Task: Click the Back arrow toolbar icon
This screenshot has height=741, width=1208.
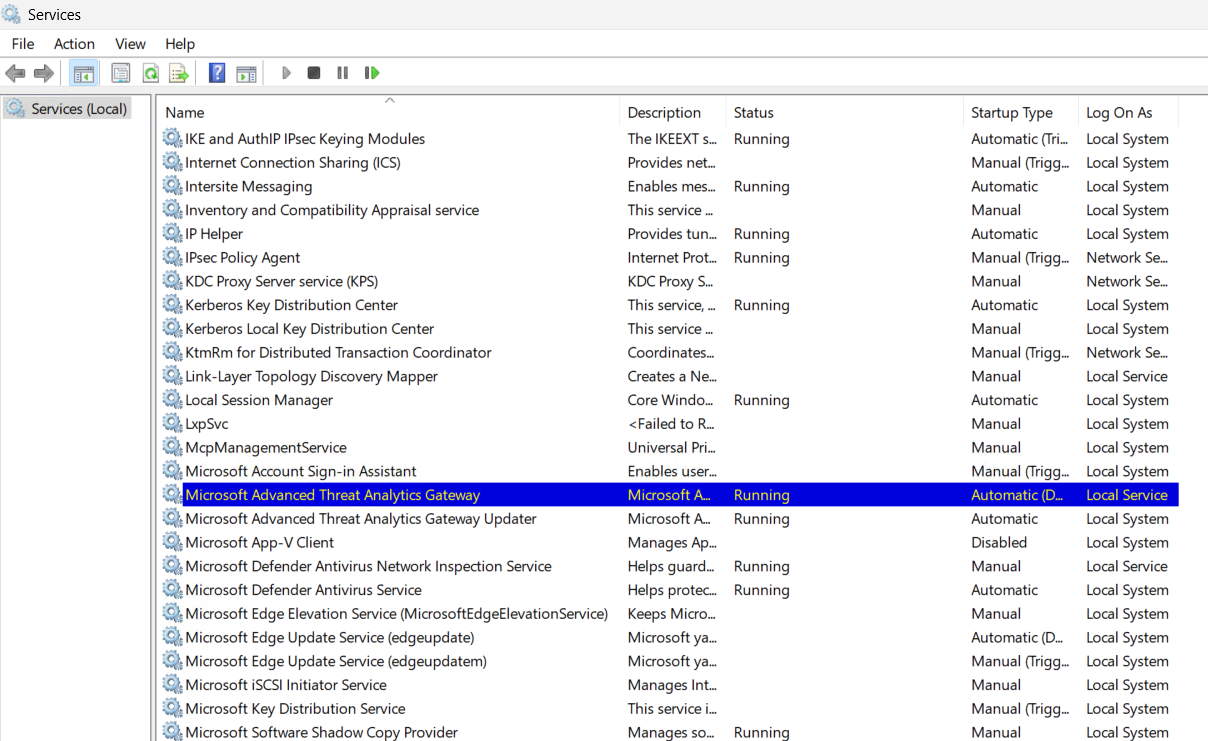Action: coord(15,73)
